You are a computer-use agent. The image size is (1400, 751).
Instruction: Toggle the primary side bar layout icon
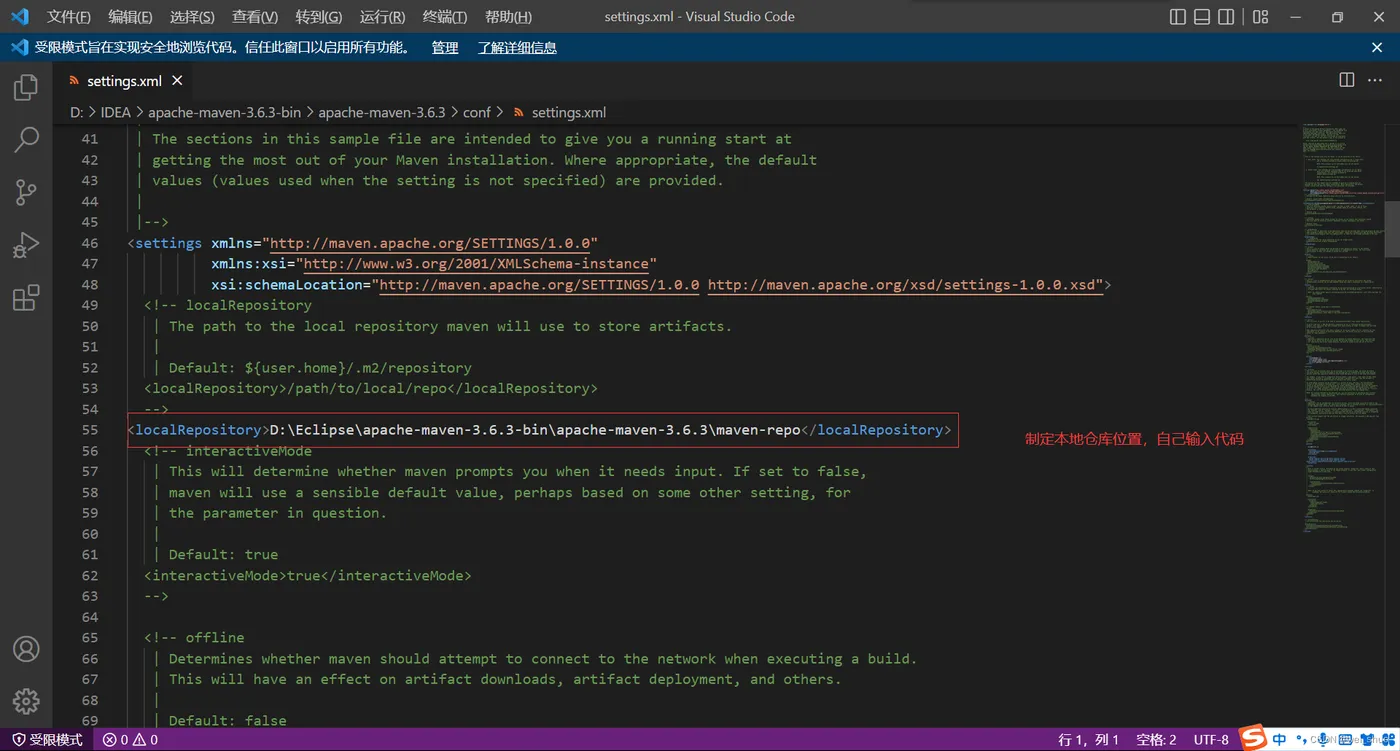coord(1178,17)
